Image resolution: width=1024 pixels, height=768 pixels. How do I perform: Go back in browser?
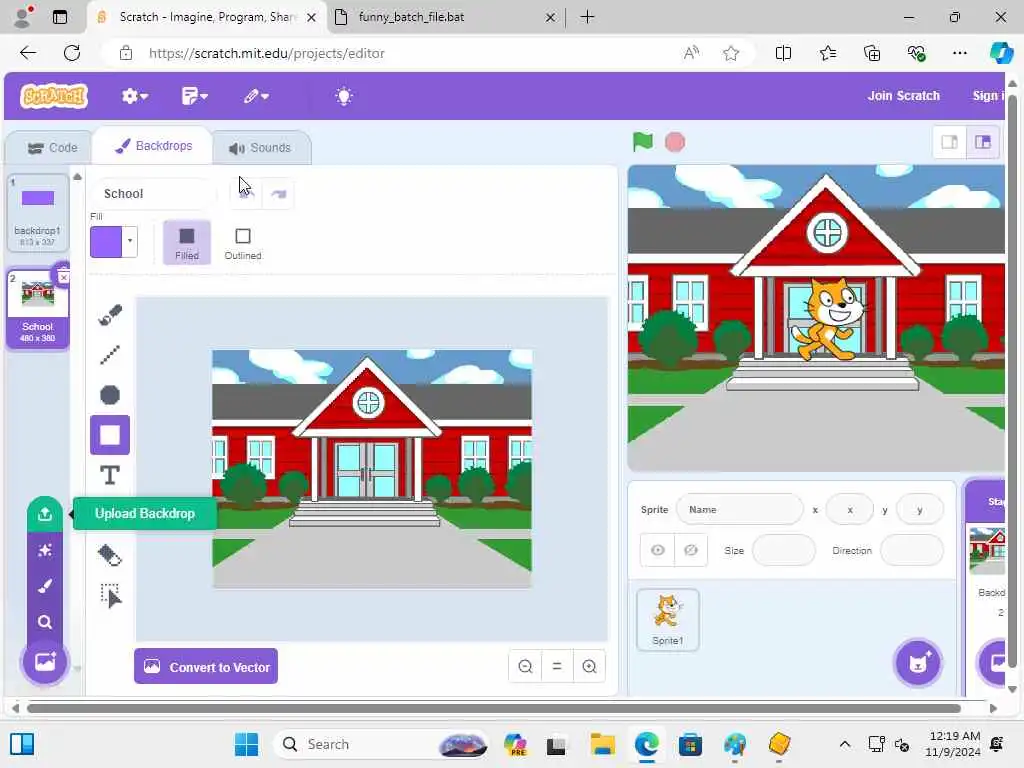tap(28, 54)
